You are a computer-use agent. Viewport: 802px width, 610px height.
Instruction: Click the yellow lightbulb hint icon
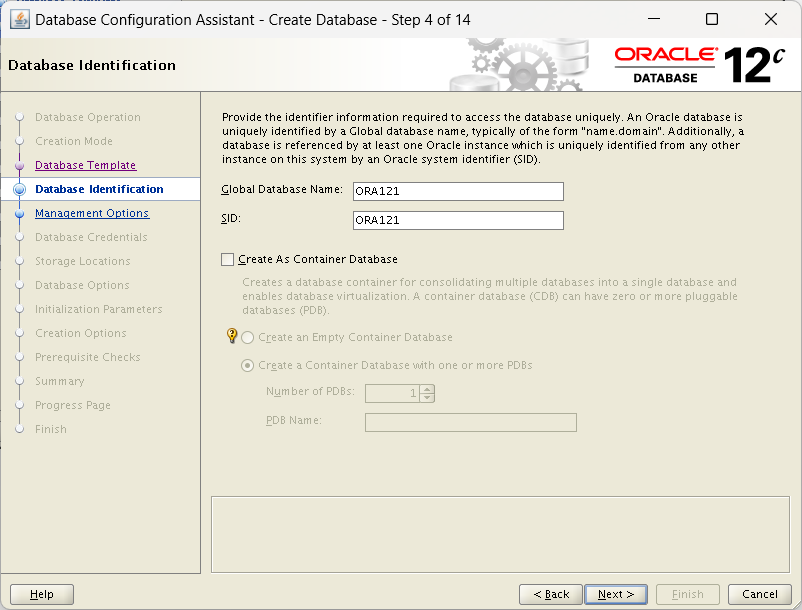pos(232,335)
